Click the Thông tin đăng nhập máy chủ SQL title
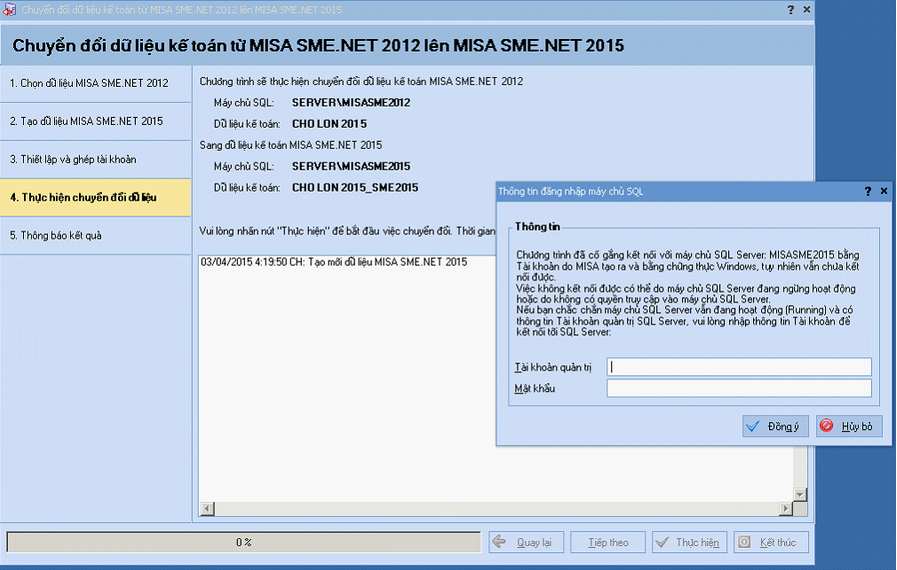Viewport: 897px width, 570px height. [x=571, y=191]
